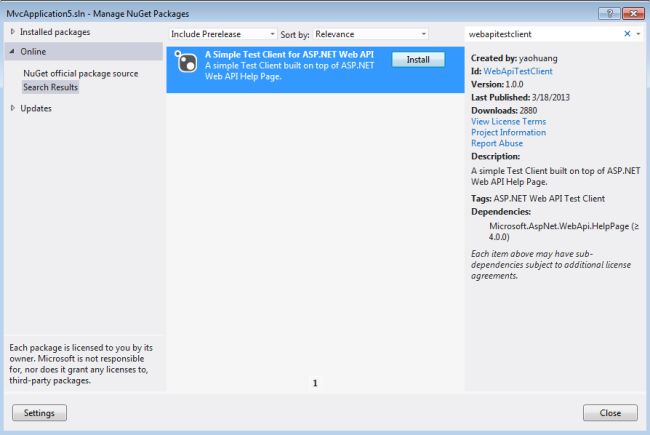Open the Include Prerelease dropdown
Viewport: 650px width, 435px height.
click(223, 34)
